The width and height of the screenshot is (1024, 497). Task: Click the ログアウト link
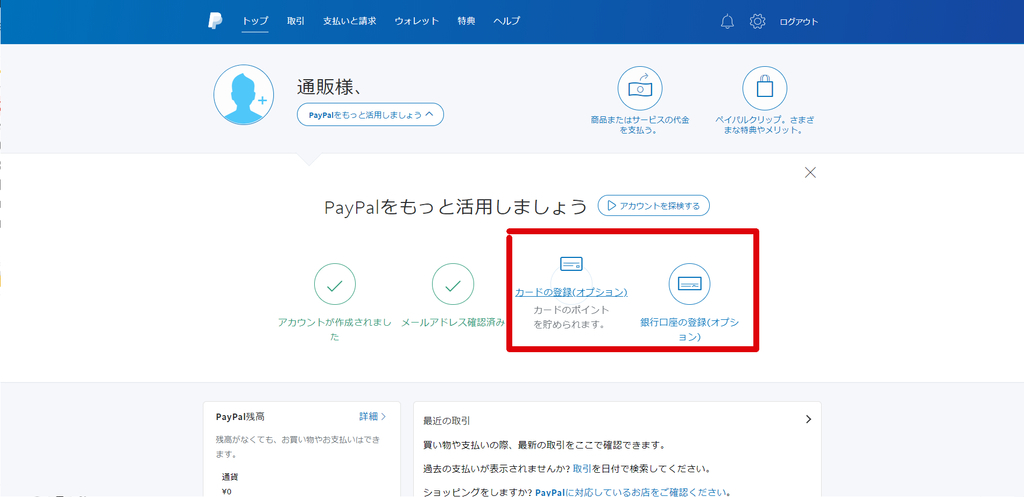(799, 22)
